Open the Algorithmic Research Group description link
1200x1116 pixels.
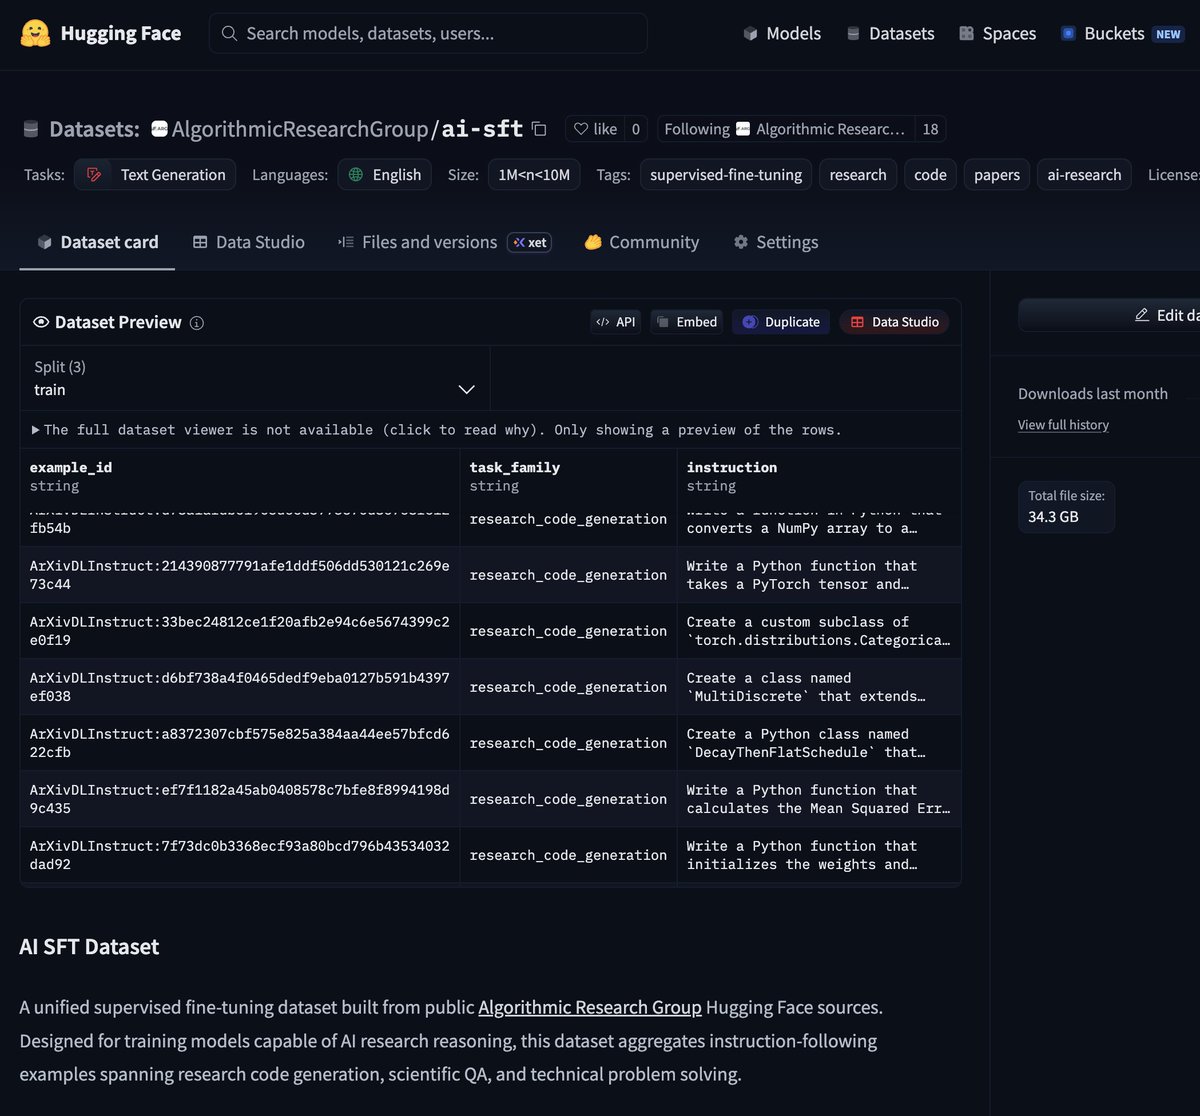590,1007
